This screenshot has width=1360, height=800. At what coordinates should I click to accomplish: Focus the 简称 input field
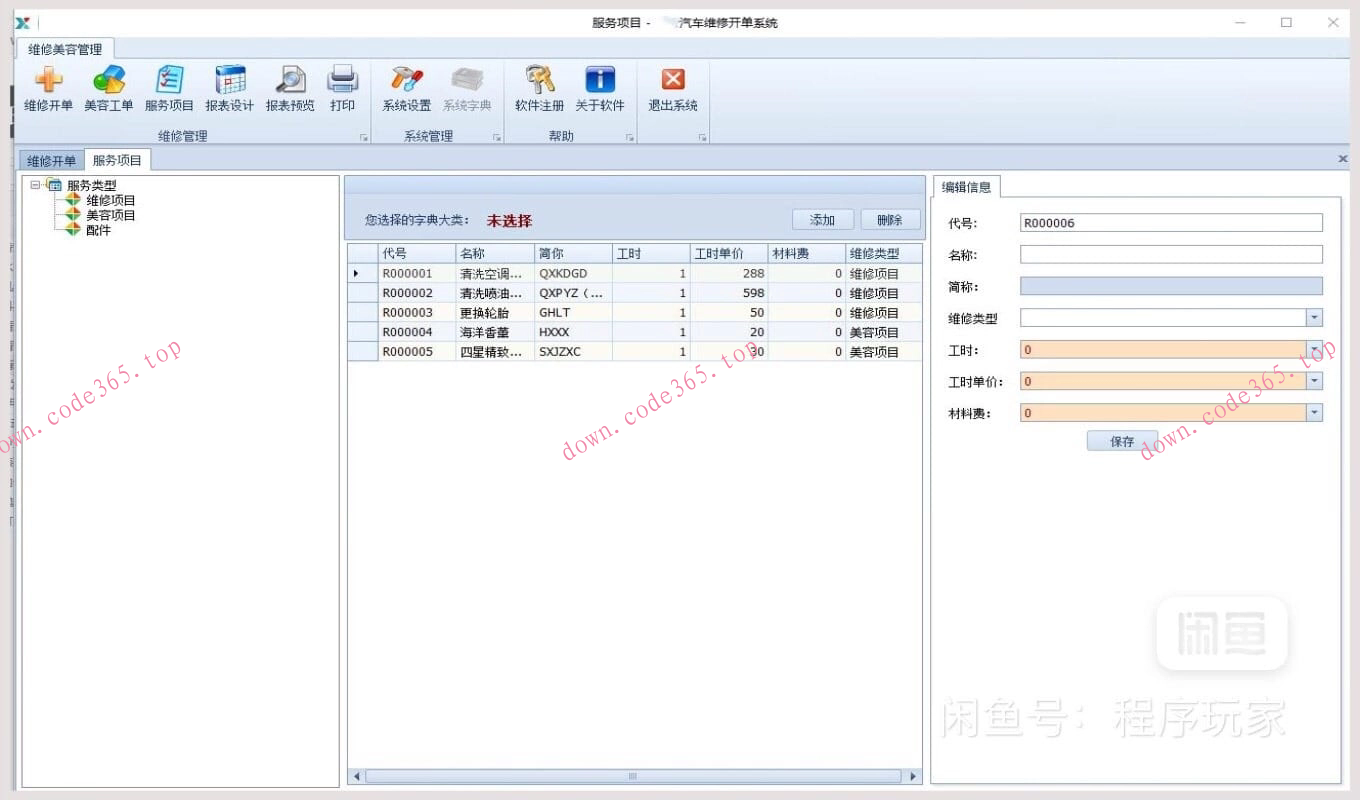(x=1171, y=286)
